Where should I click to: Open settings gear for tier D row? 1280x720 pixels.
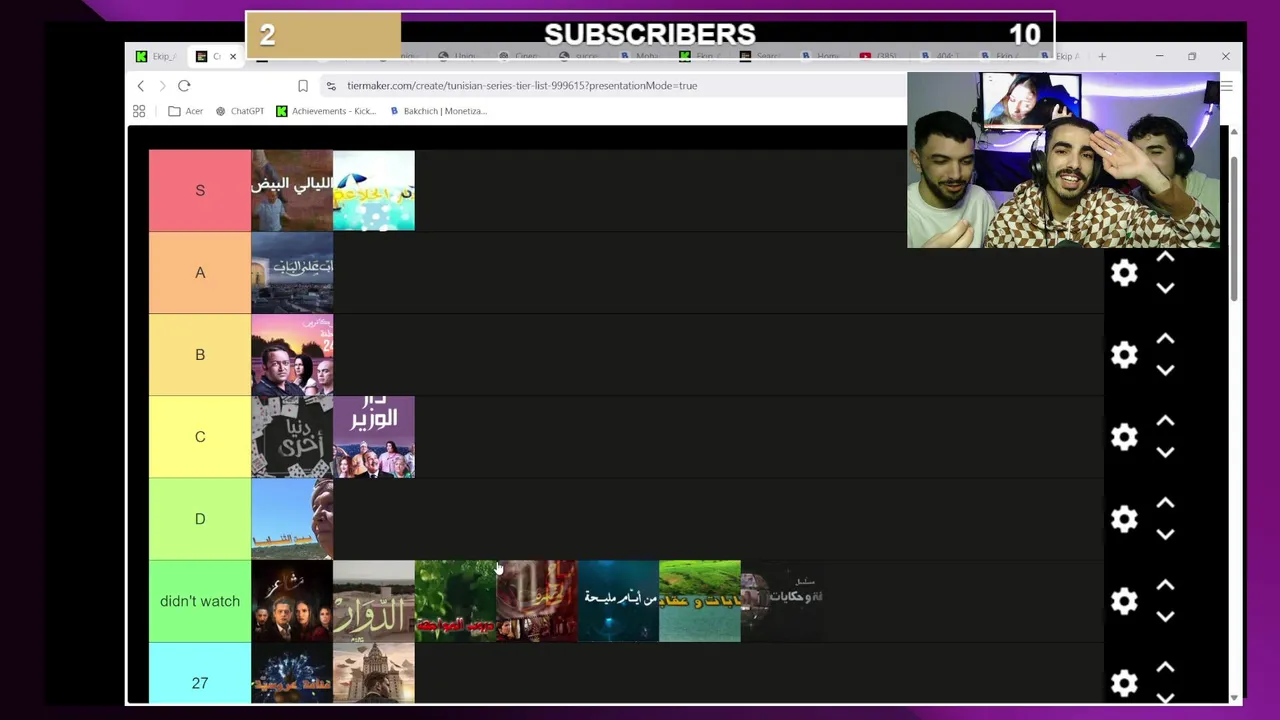1124,519
